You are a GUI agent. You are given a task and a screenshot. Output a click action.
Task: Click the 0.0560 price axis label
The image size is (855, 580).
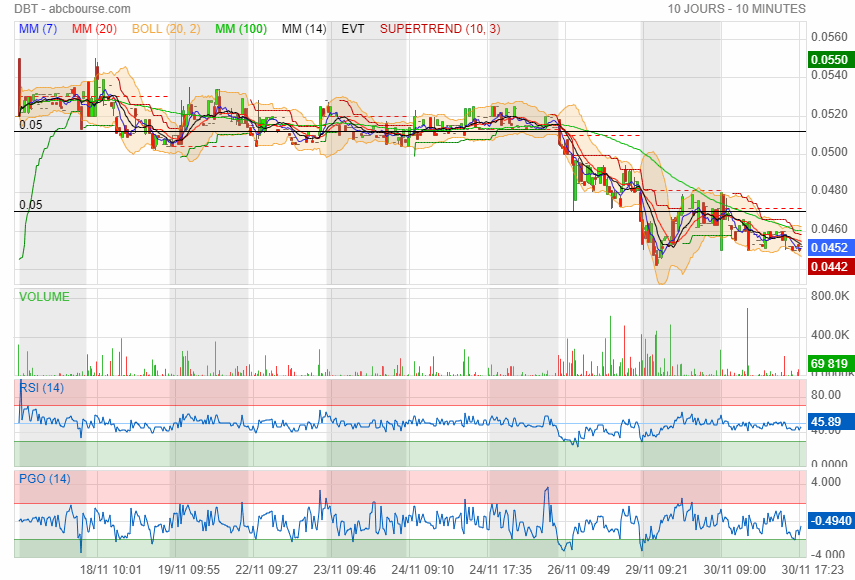[829, 37]
